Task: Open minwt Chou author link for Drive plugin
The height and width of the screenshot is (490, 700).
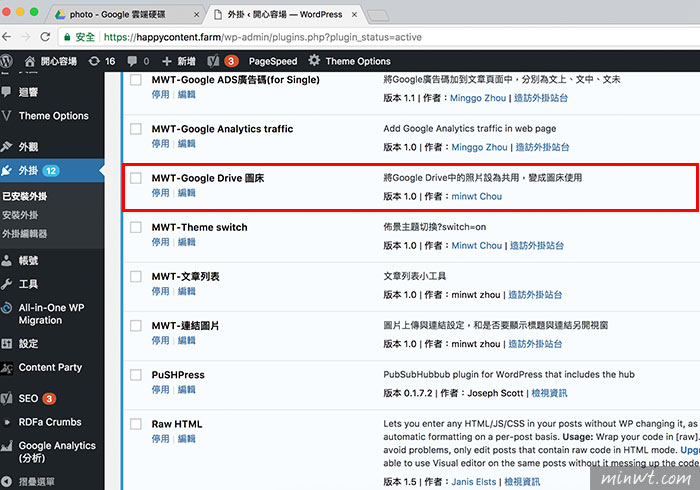Action: click(x=476, y=196)
